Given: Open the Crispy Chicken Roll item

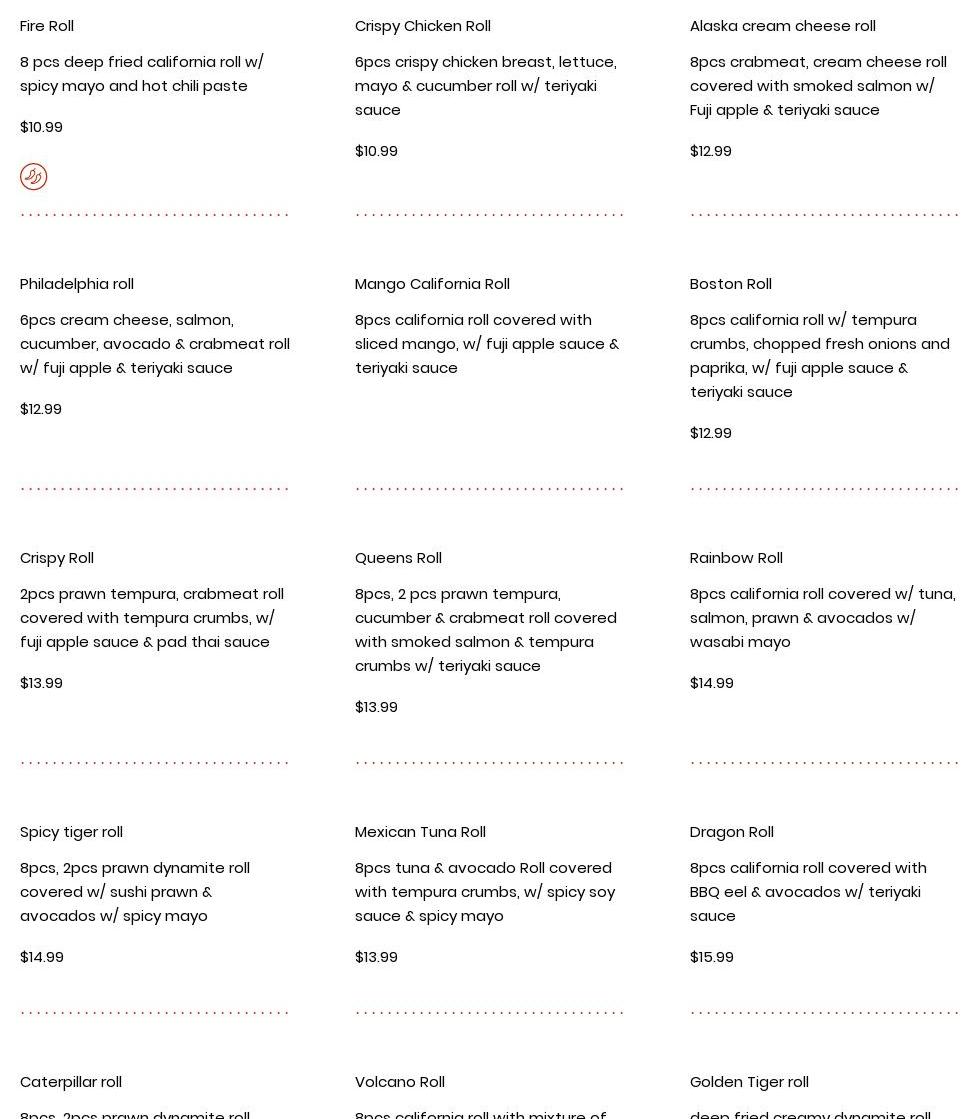Looking at the screenshot, I should [x=422, y=26].
